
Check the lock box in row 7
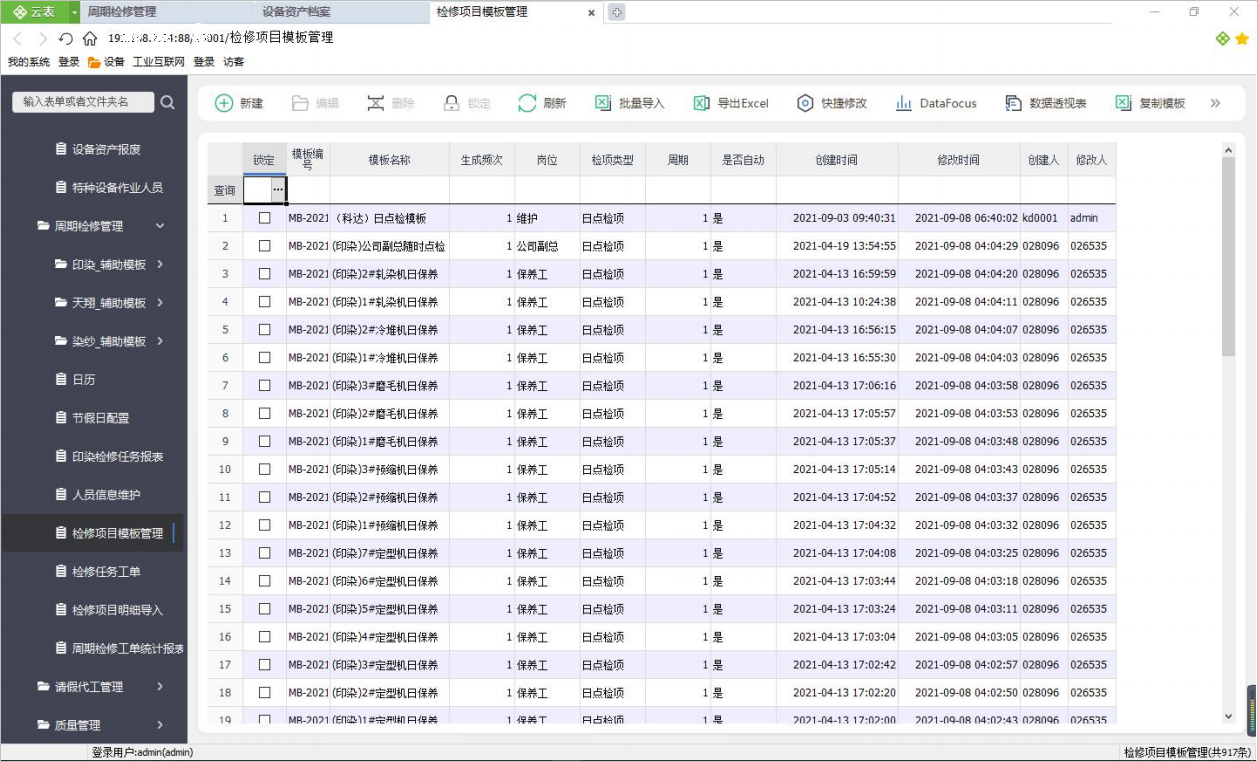point(265,385)
